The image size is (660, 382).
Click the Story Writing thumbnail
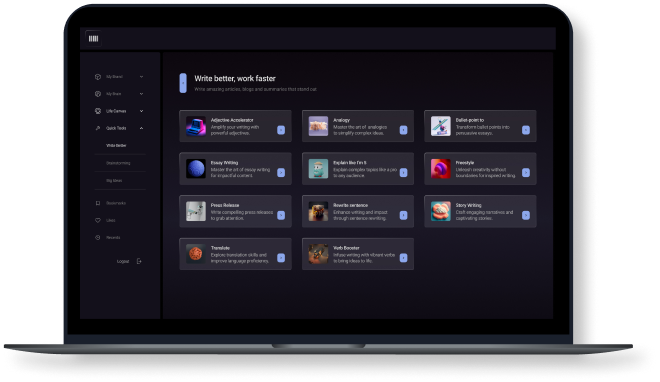[441, 211]
